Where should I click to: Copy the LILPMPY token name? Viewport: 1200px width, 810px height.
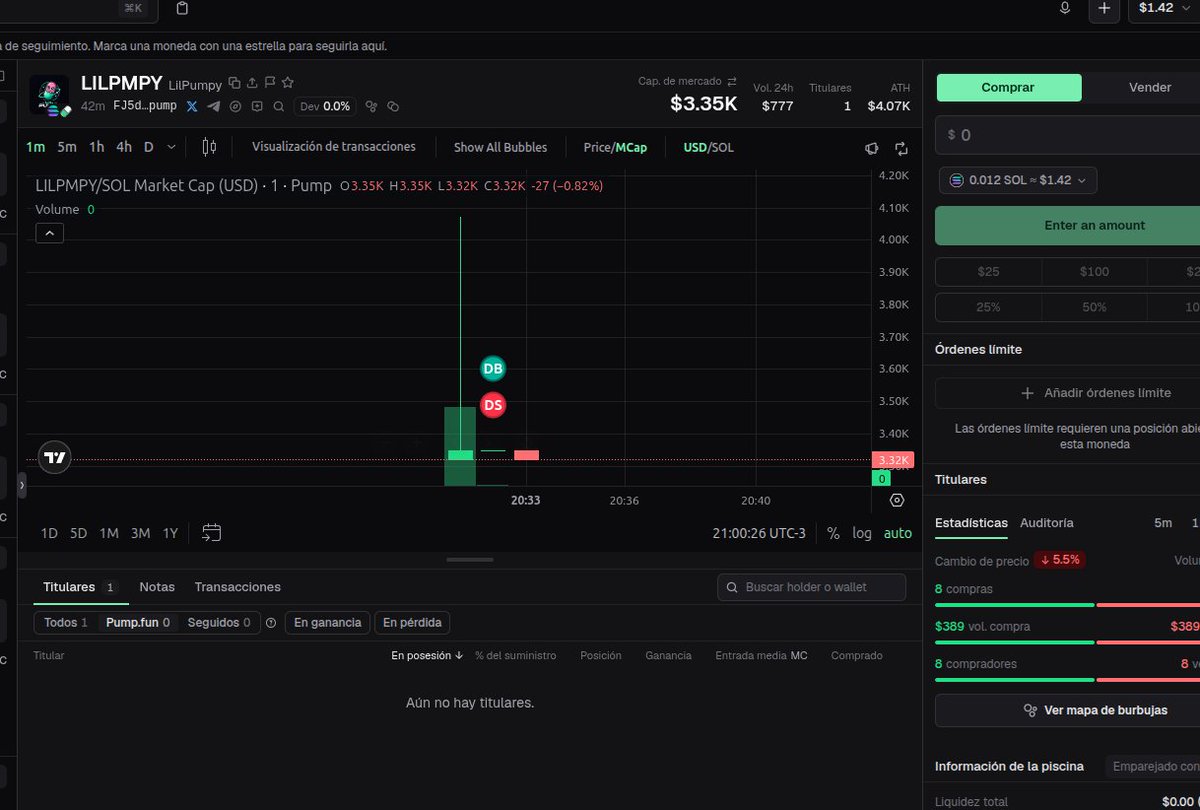(x=234, y=83)
